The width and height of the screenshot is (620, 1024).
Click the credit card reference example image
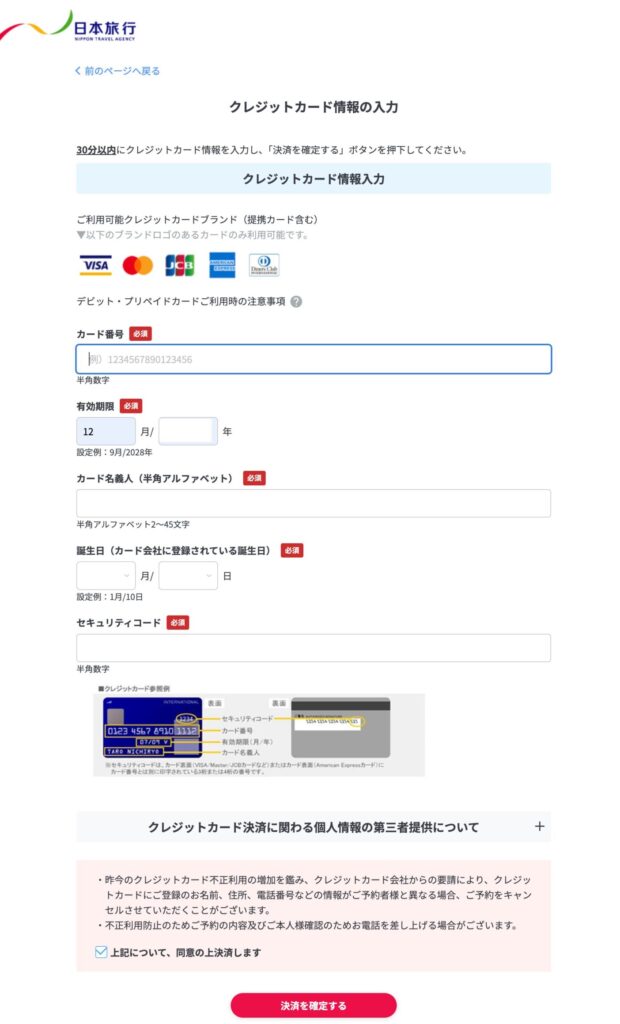point(259,731)
